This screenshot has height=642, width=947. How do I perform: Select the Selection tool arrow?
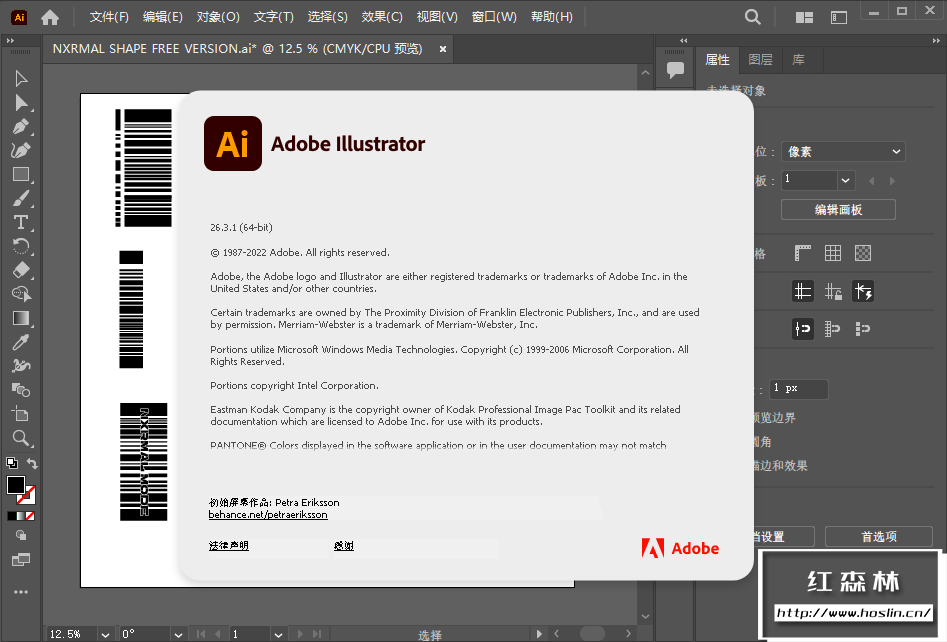click(21, 79)
